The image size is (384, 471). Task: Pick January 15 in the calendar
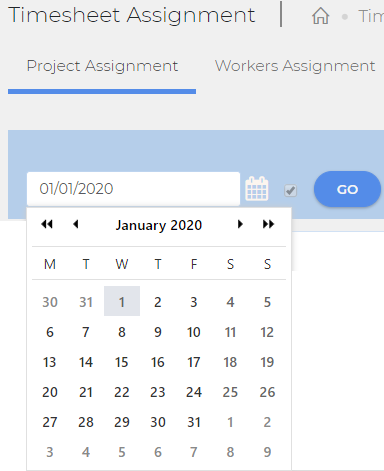click(122, 362)
